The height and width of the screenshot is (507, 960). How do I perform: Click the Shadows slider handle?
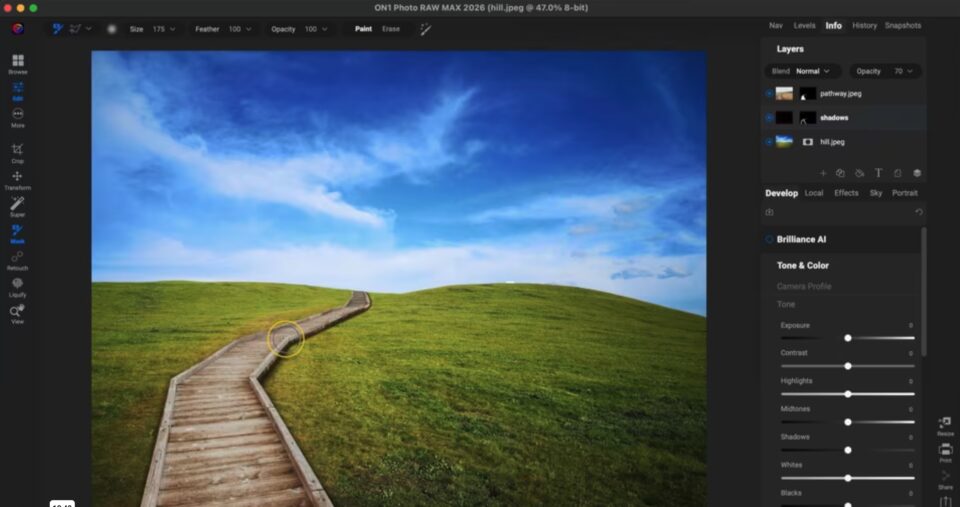pyautogui.click(x=848, y=450)
